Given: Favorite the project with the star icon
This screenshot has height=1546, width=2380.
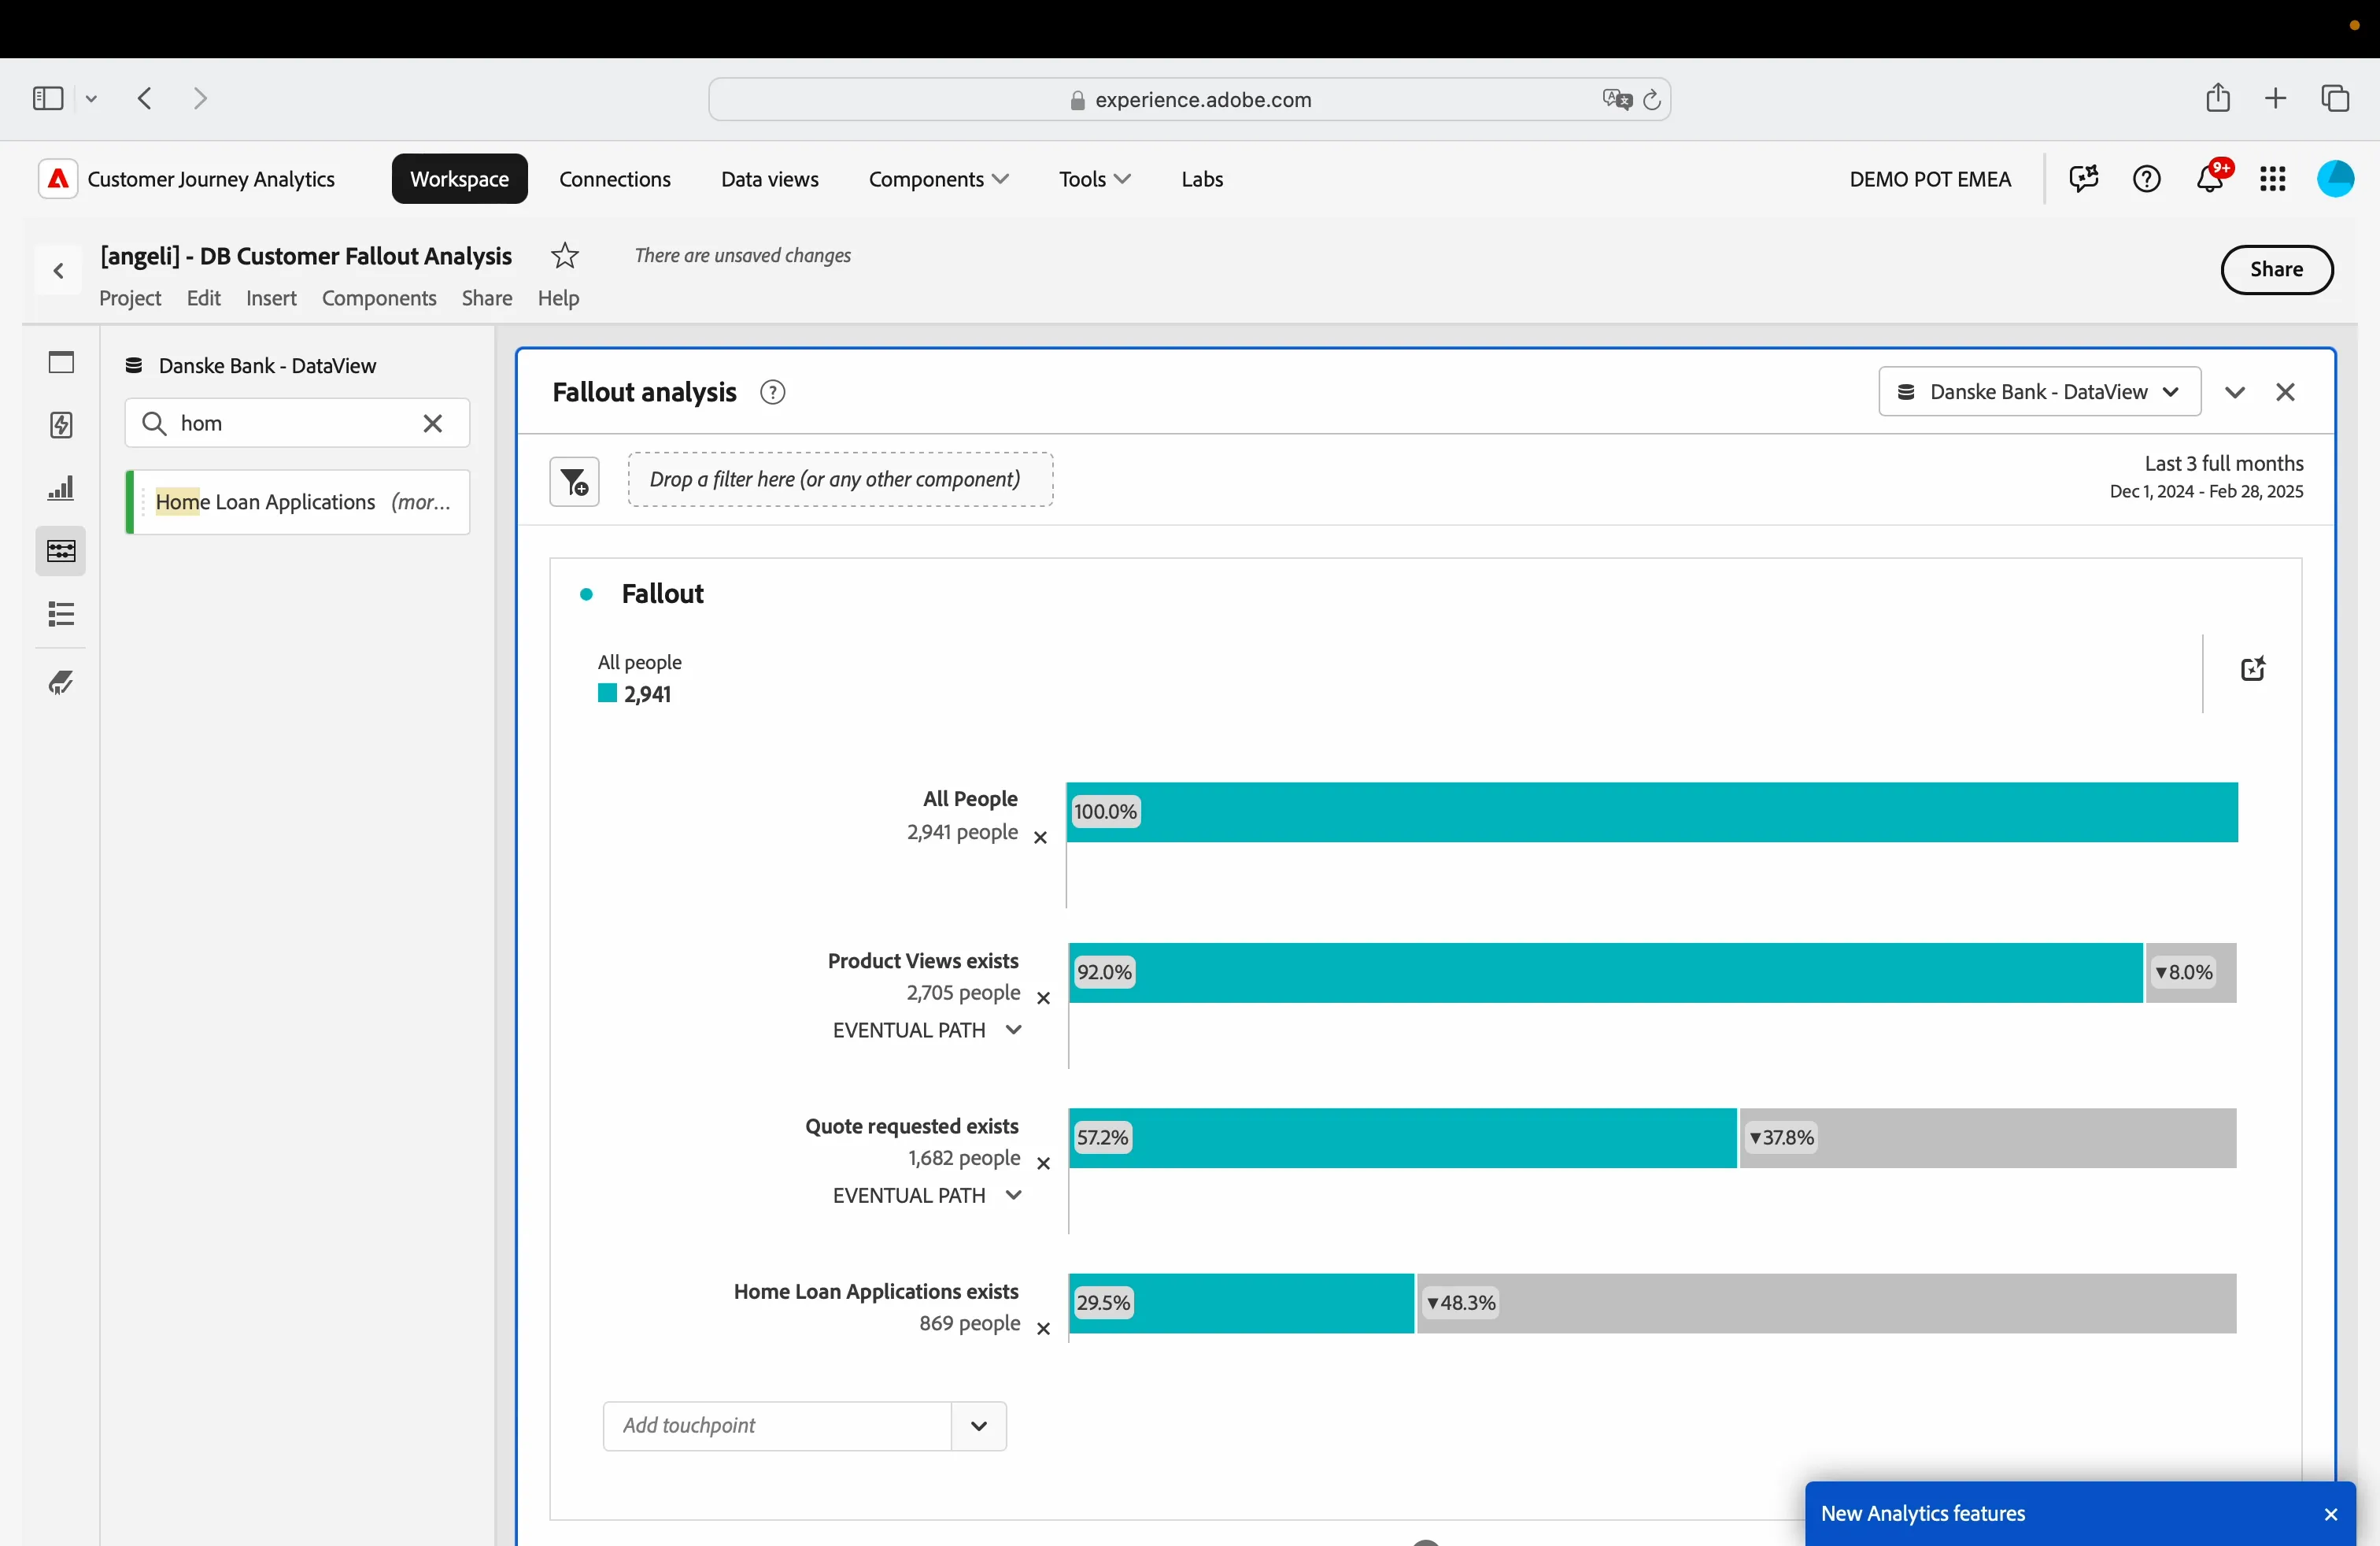Looking at the screenshot, I should click(565, 256).
